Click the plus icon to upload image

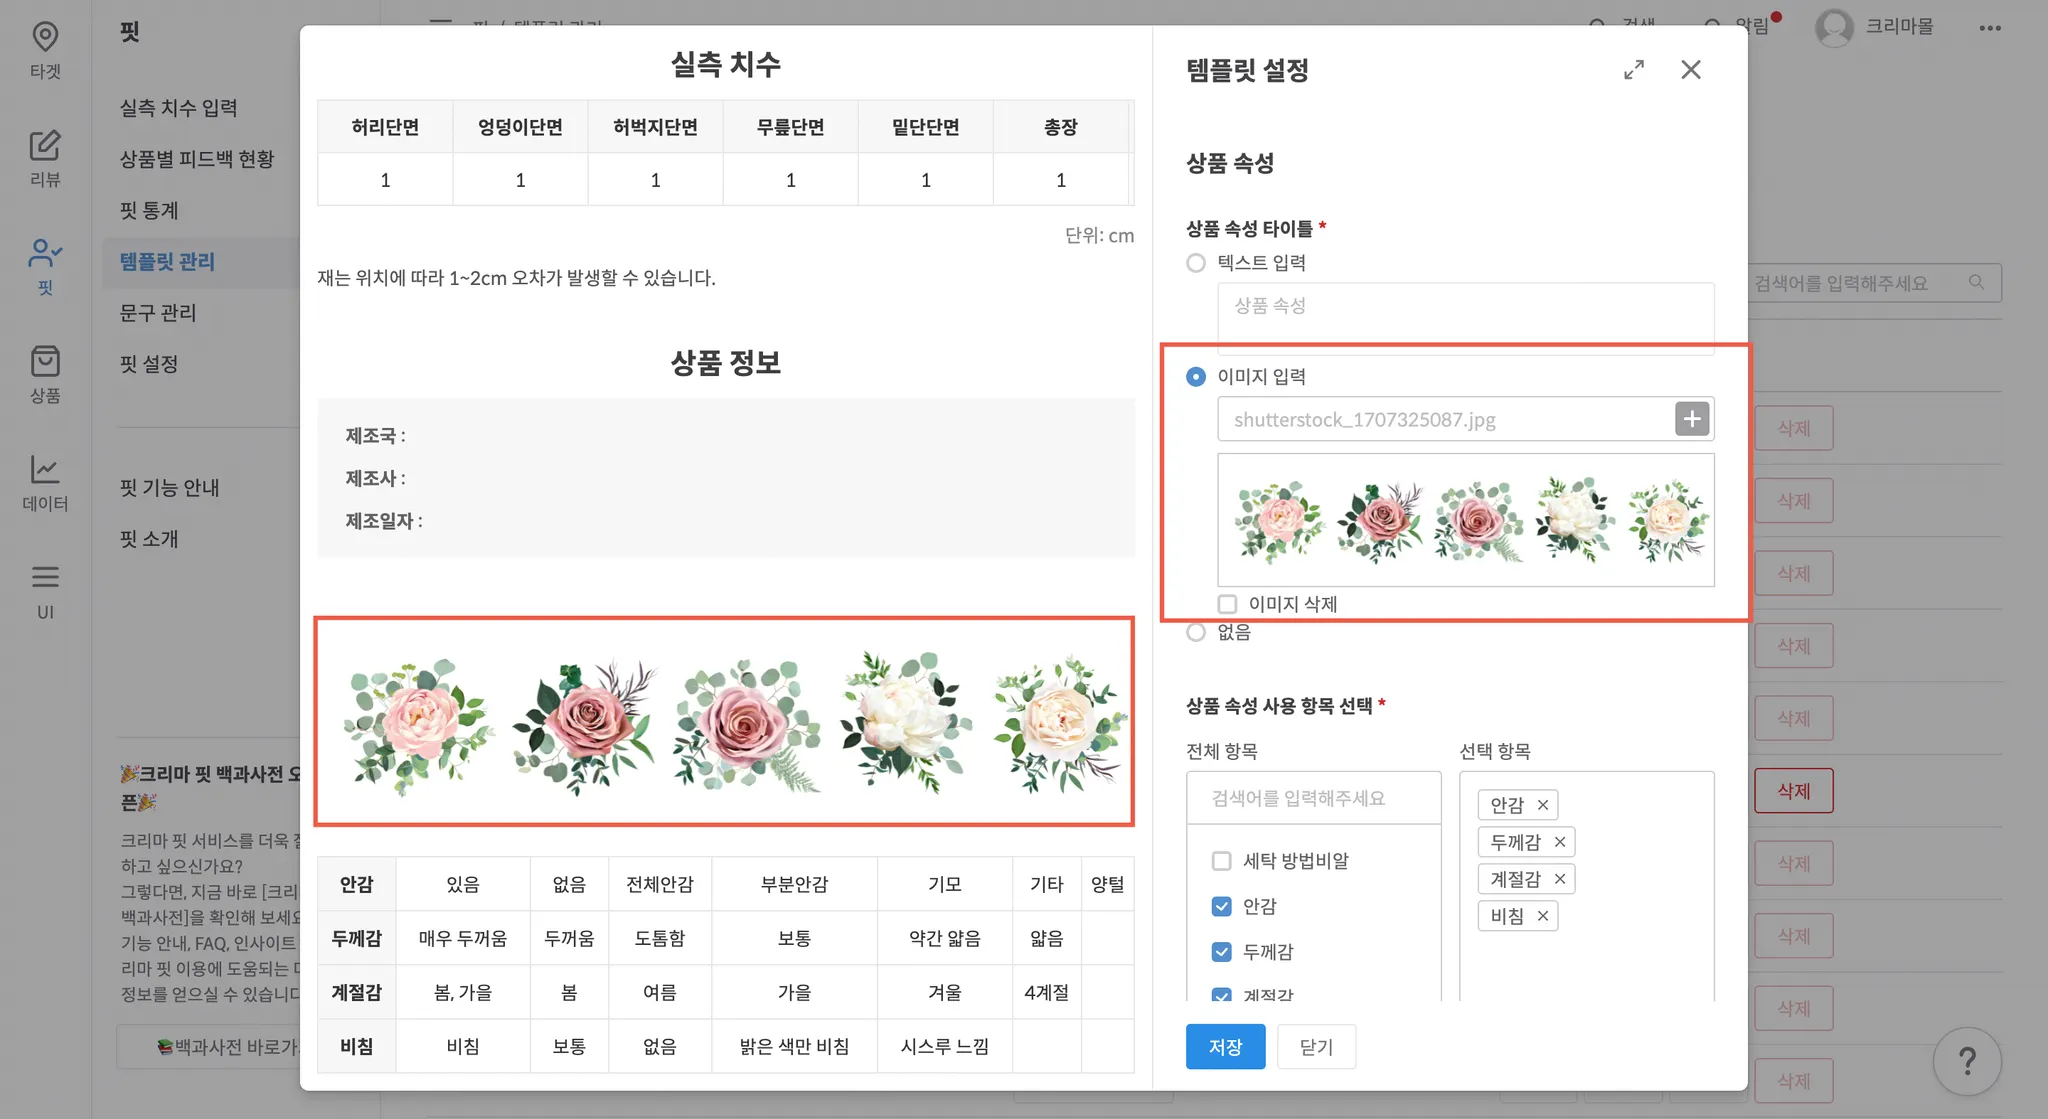(x=1692, y=419)
